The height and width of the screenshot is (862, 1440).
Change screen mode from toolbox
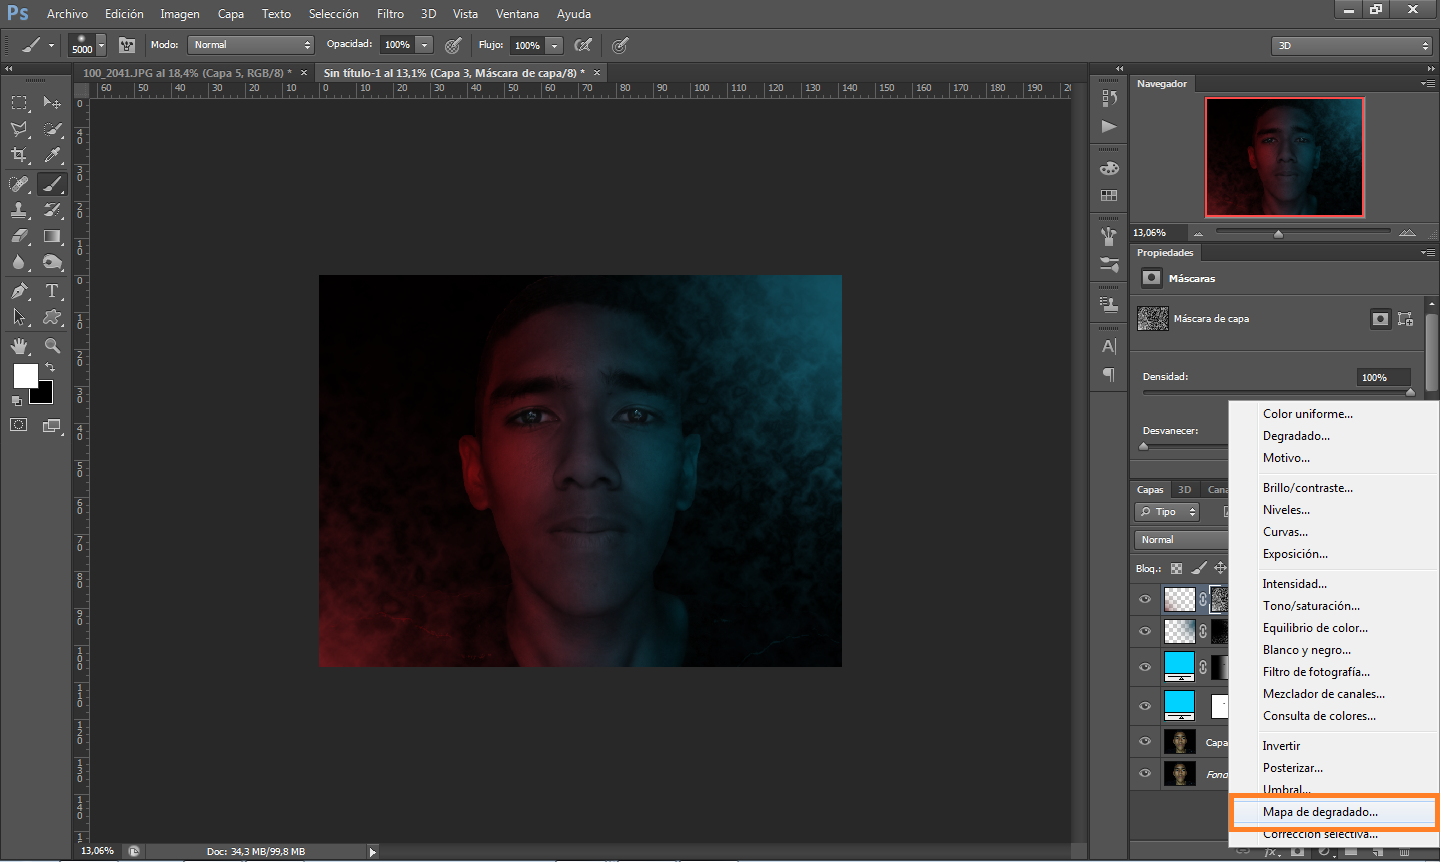tap(52, 425)
